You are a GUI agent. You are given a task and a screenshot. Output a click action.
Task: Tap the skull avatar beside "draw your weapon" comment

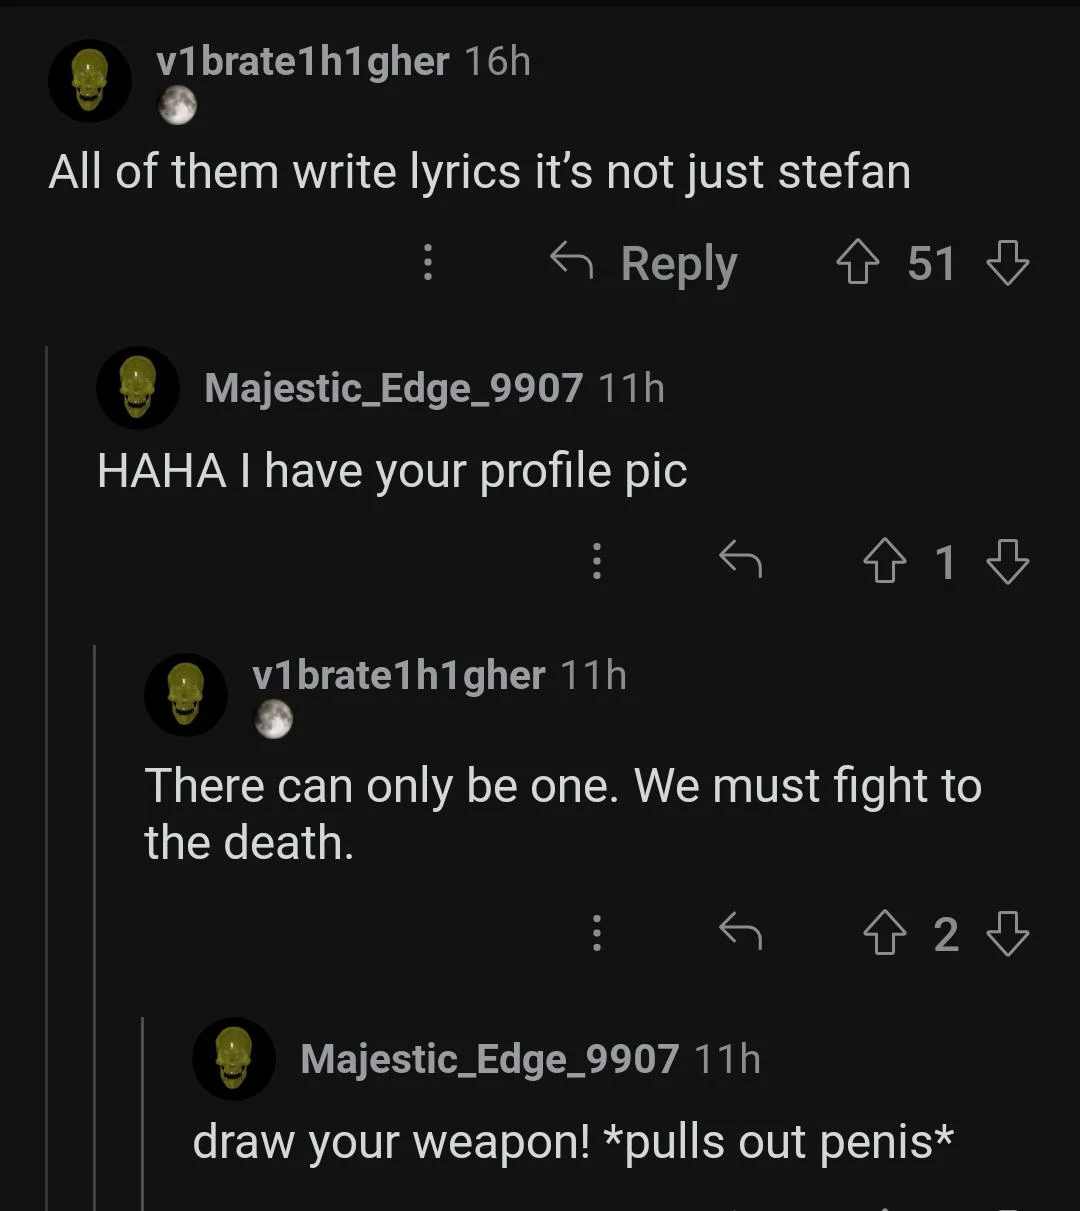coord(234,1059)
